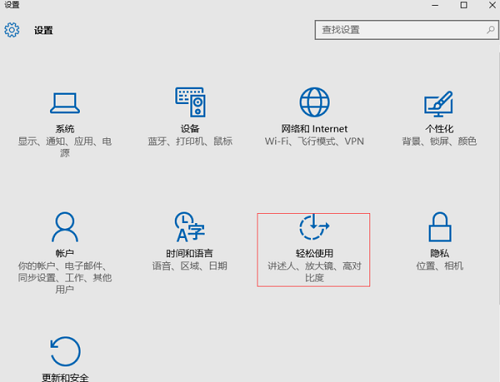Click the 显示、通知、应用、电源 description
Screen dimensions: 500x382
[65, 147]
